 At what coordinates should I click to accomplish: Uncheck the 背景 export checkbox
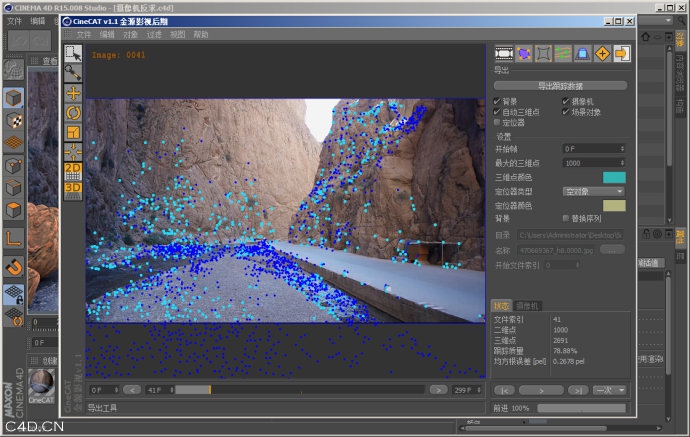click(497, 101)
